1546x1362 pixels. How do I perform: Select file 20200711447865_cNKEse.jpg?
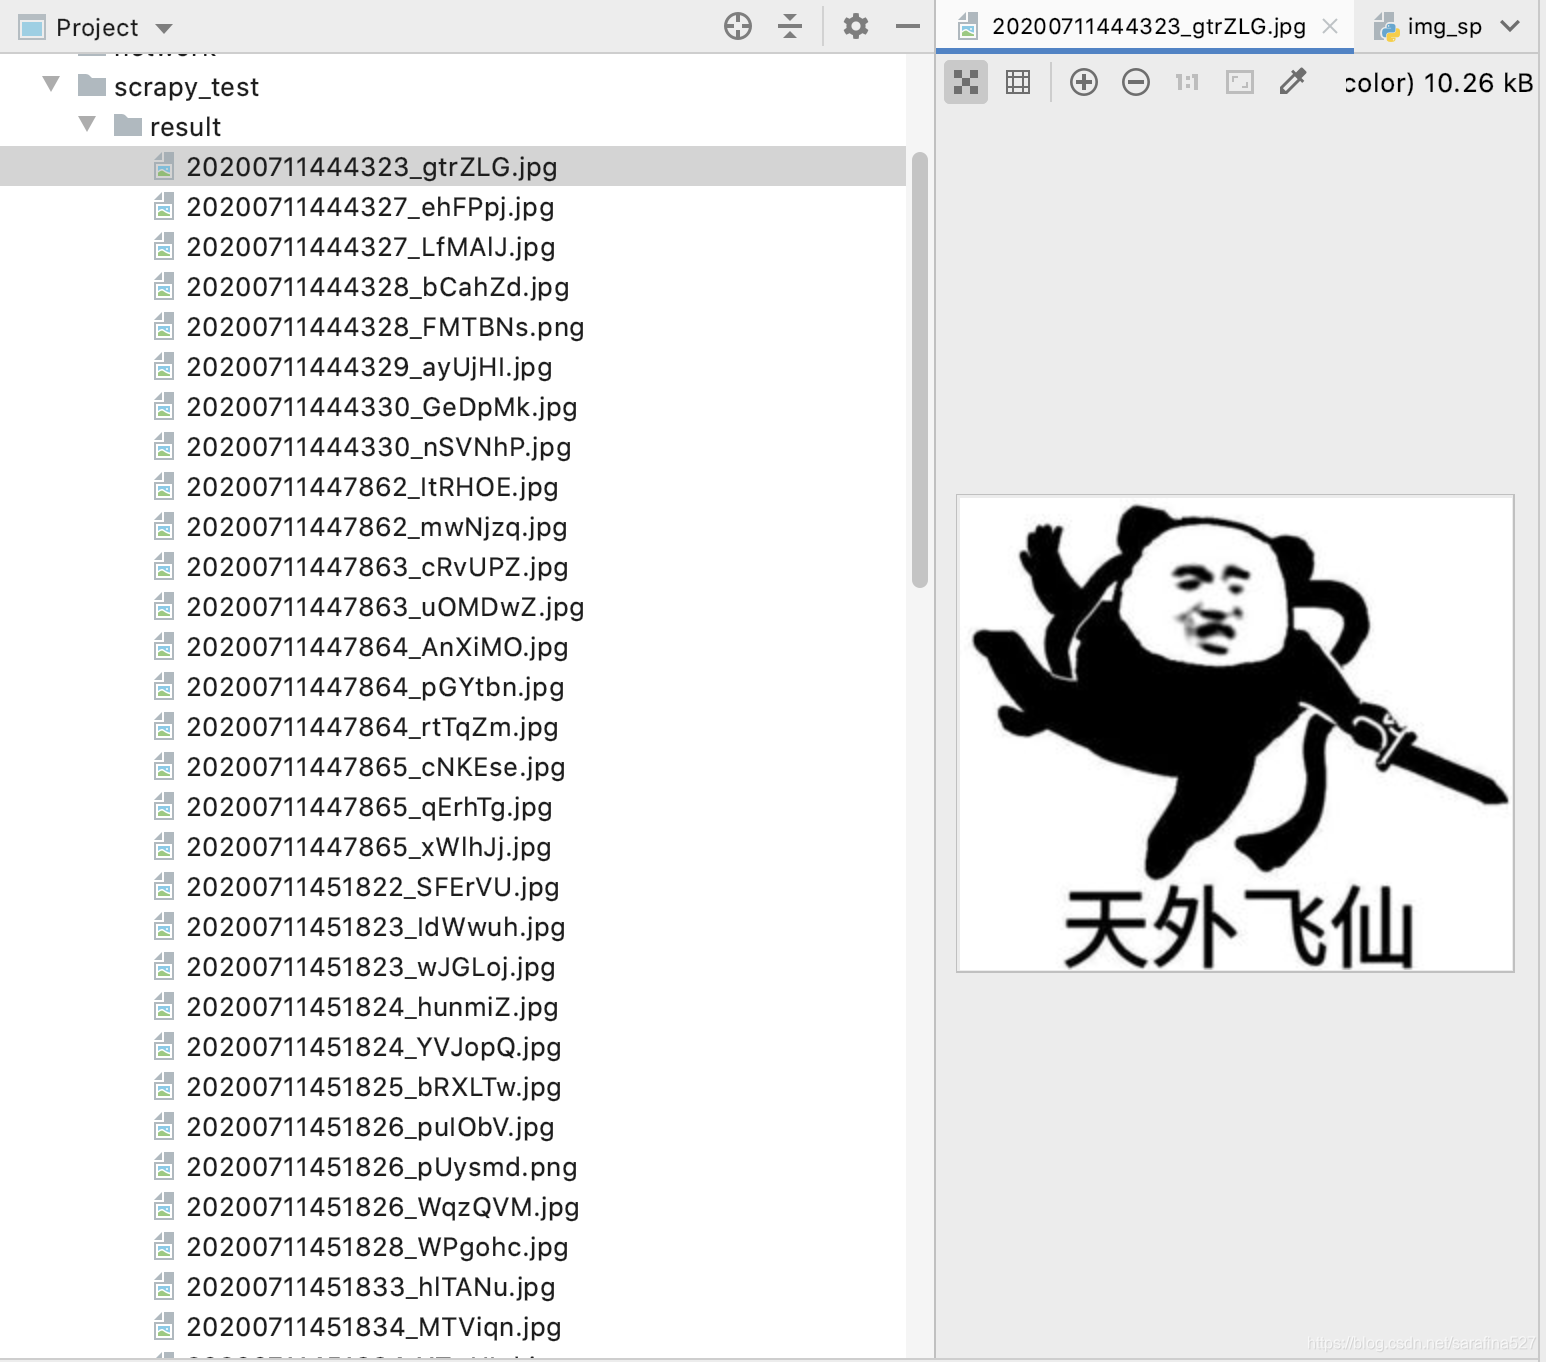pos(376,766)
